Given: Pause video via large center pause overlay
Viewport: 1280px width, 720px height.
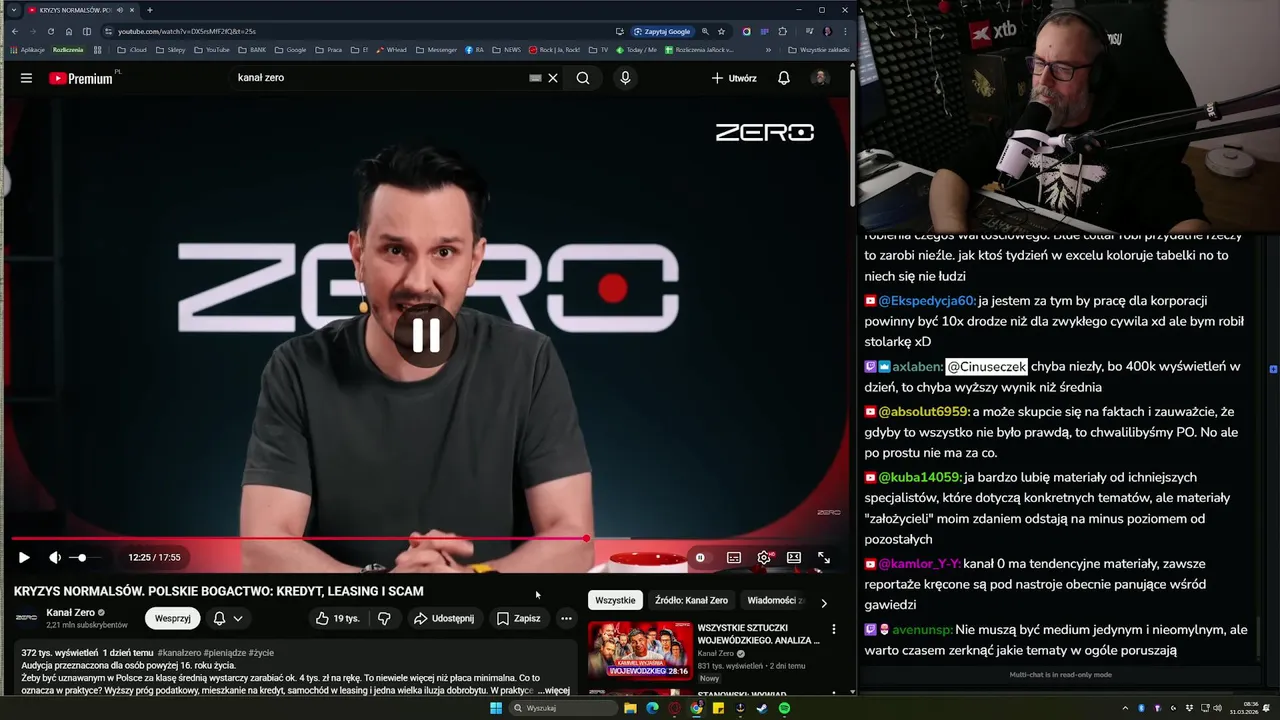Looking at the screenshot, I should pyautogui.click(x=426, y=335).
